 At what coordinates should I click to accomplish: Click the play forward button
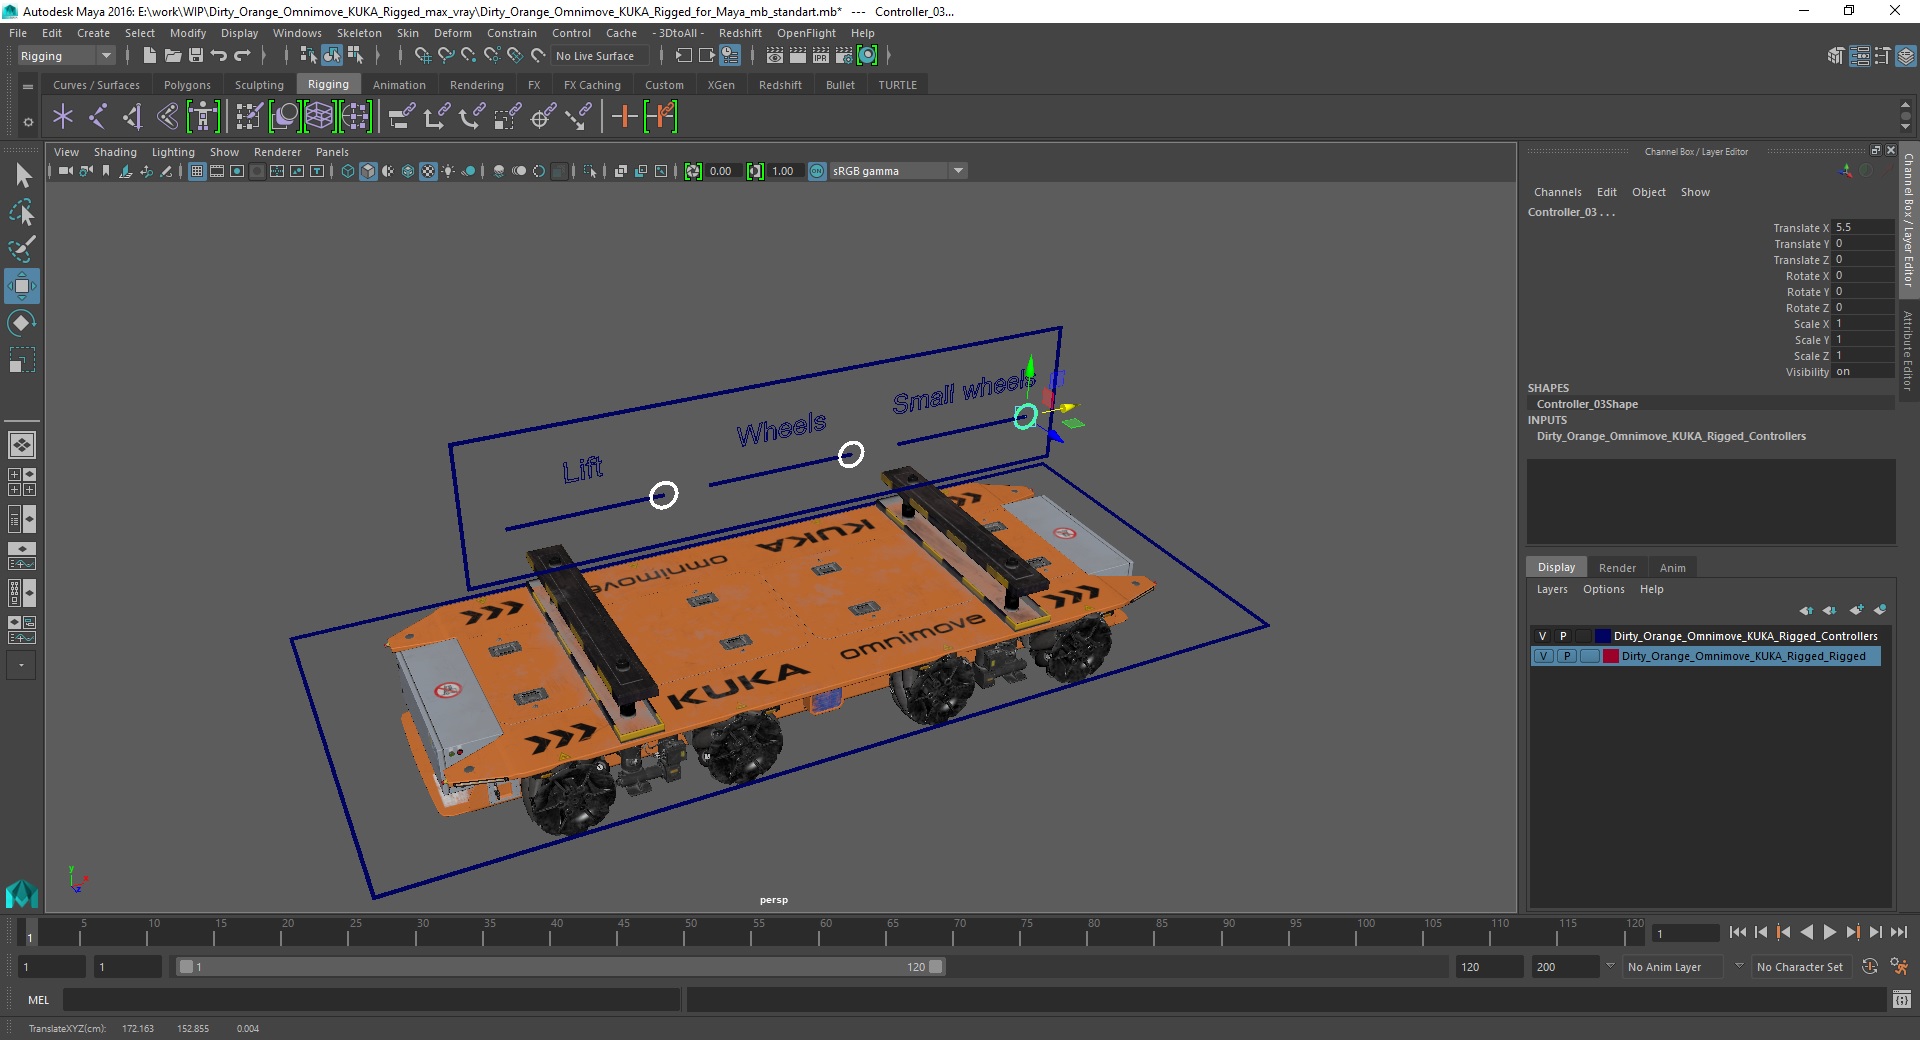[x=1829, y=932]
